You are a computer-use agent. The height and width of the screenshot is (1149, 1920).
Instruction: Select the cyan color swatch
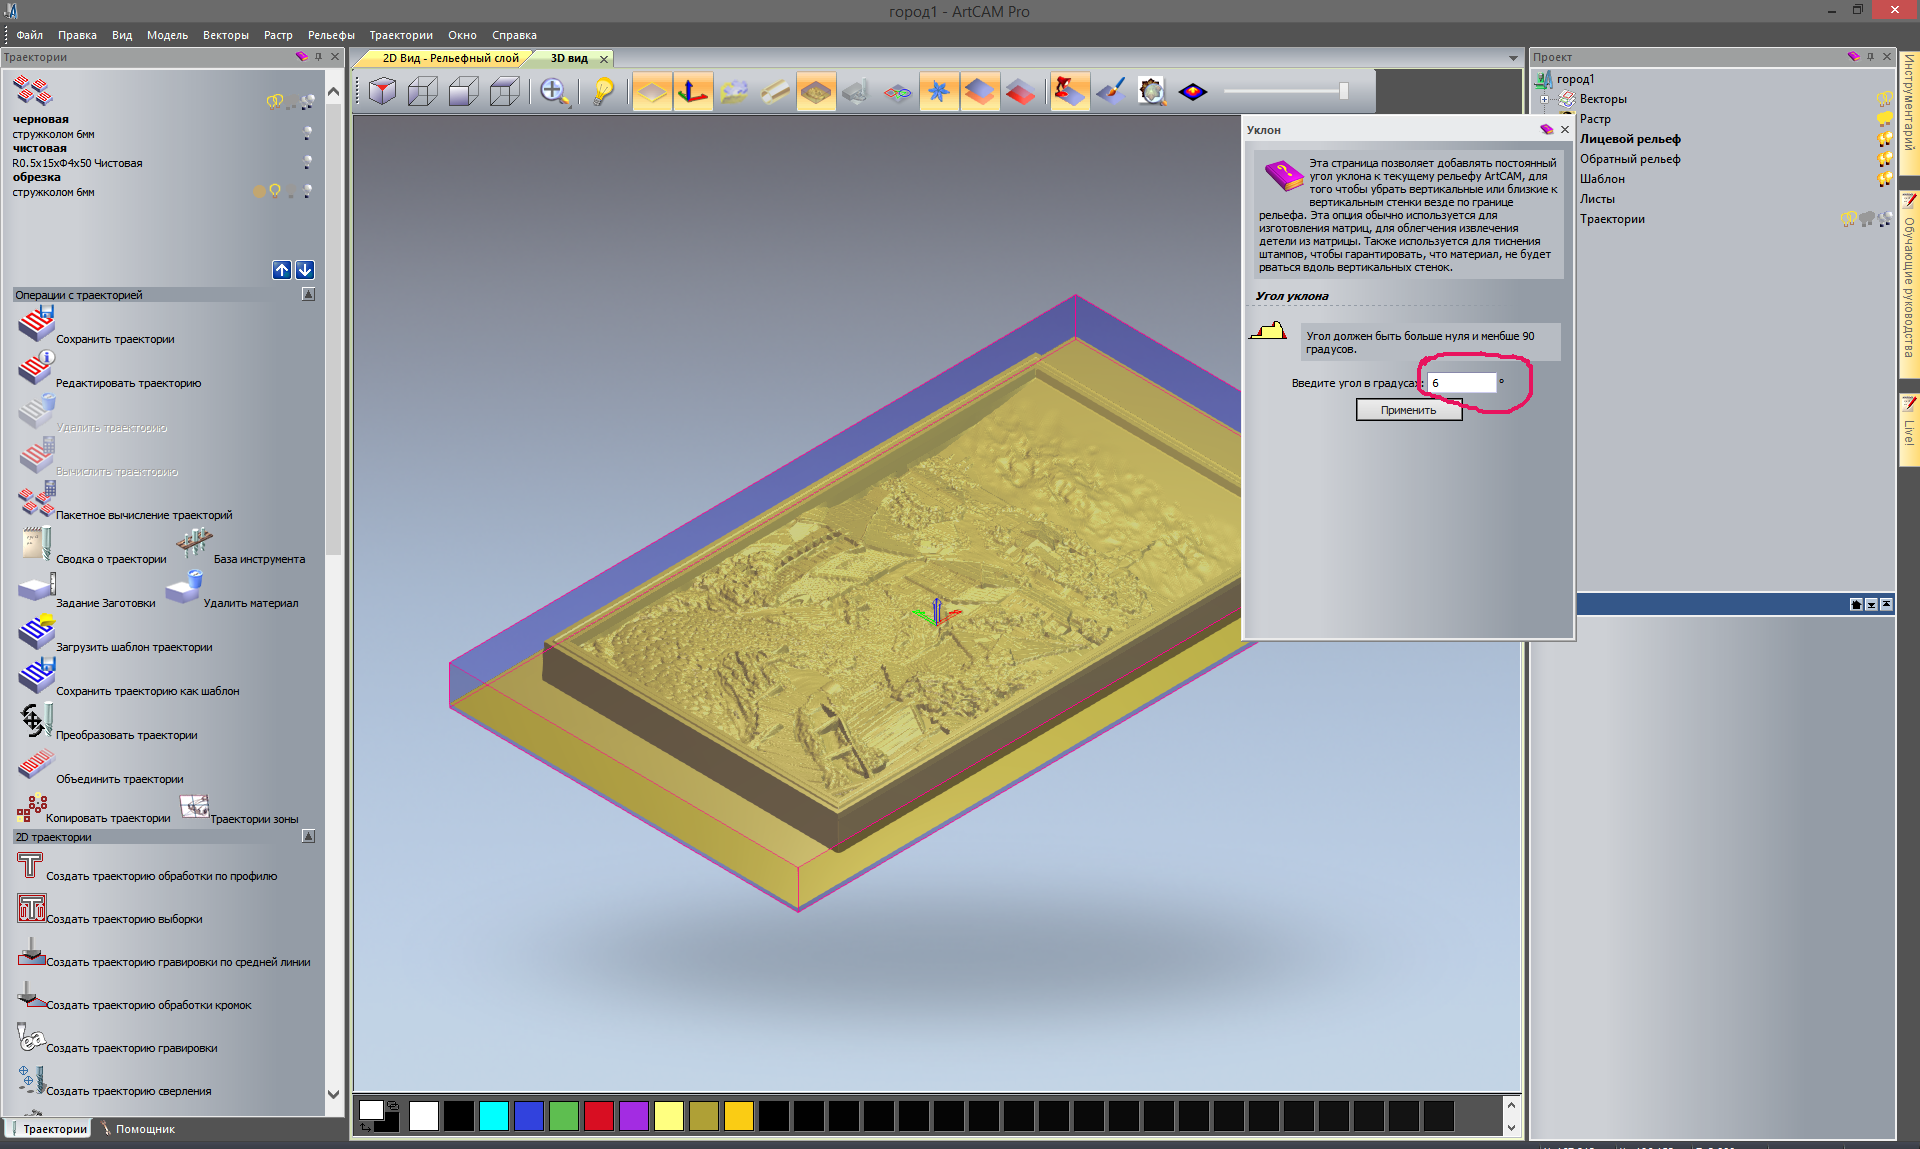[493, 1116]
